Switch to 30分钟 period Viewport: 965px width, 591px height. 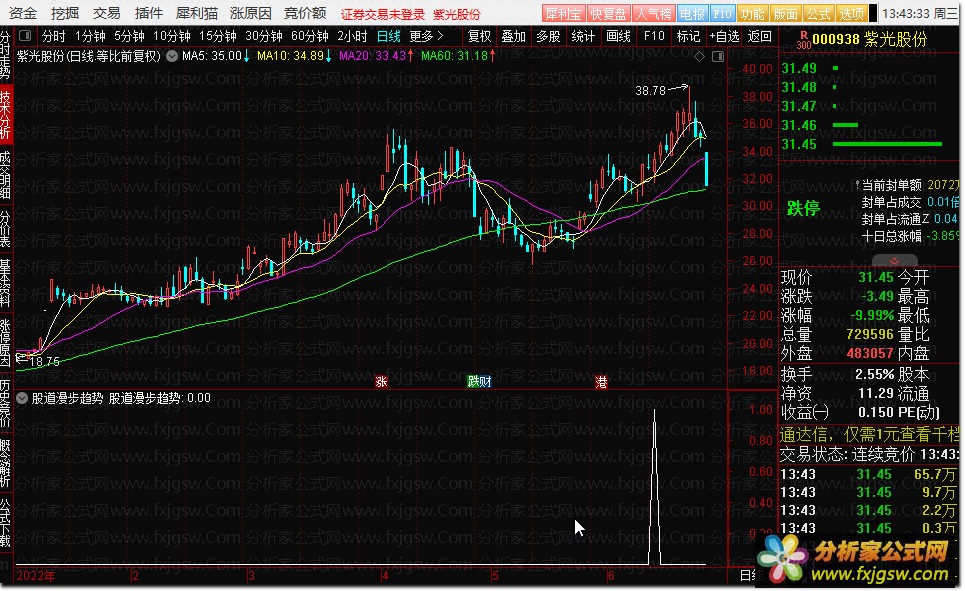[x=264, y=36]
